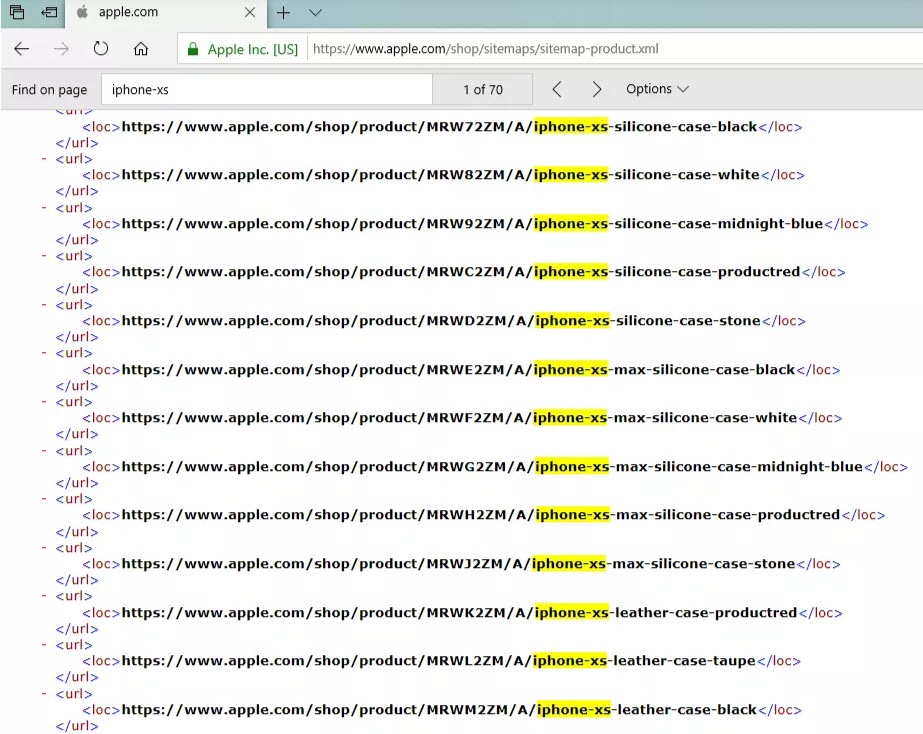Screen dimensions: 923x734
Task: Collapse the first url node with its minus sign
Action: [42, 158]
